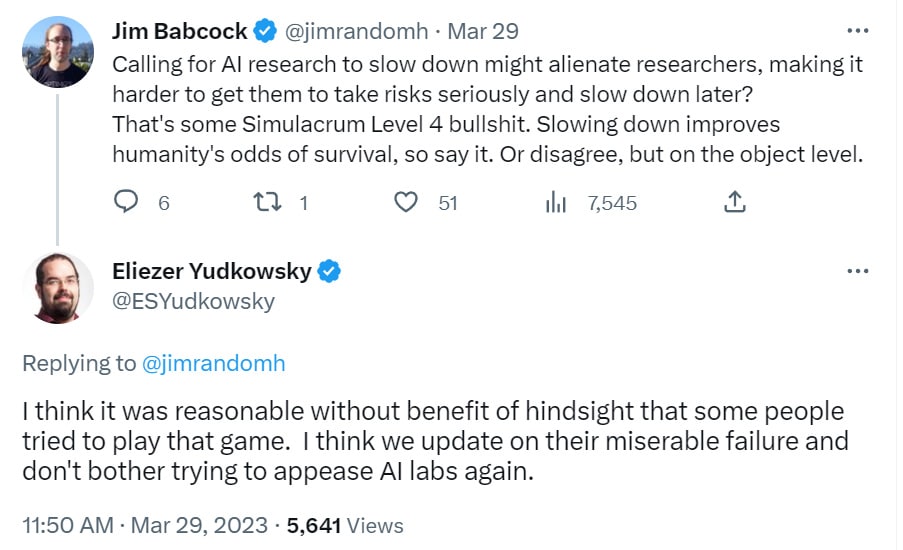This screenshot has height=550, width=903.
Task: Like Jim Babcock's tweet with the heart icon
Action: (x=406, y=202)
